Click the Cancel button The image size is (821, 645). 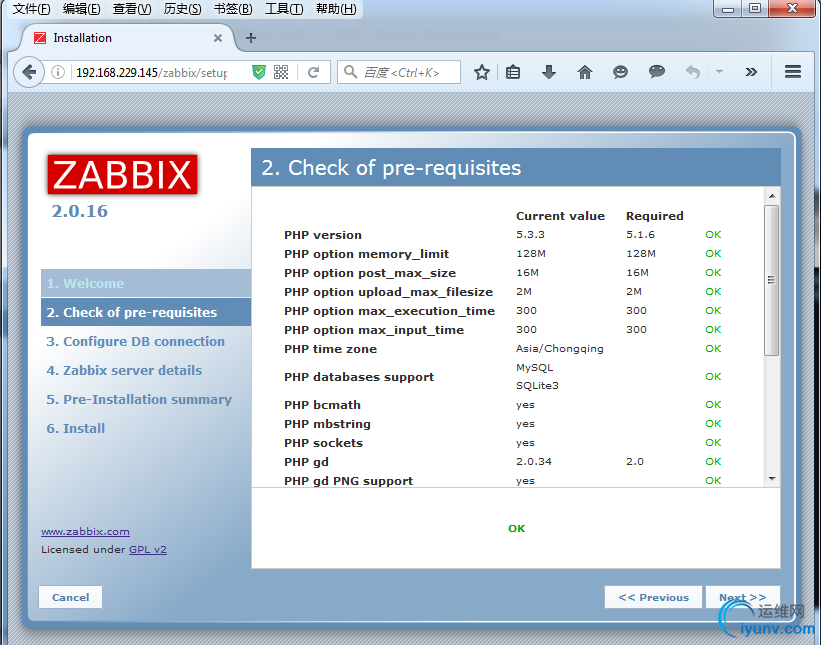(71, 597)
